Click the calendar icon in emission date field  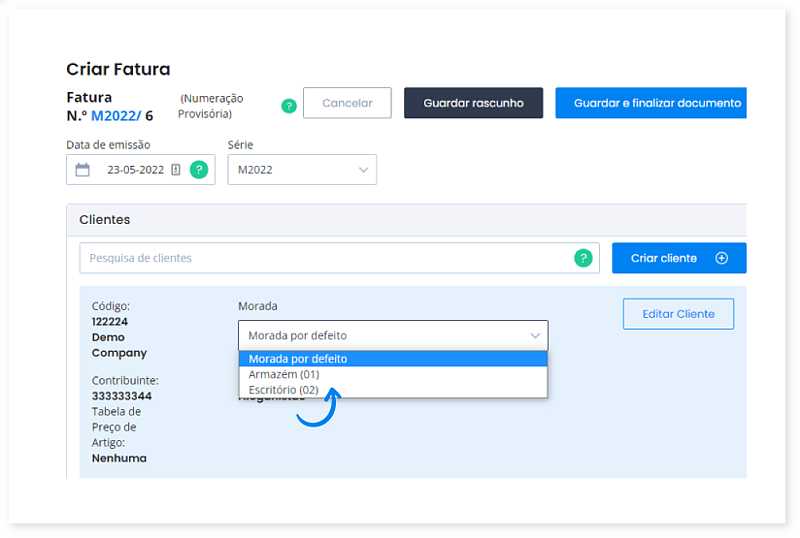point(83,170)
